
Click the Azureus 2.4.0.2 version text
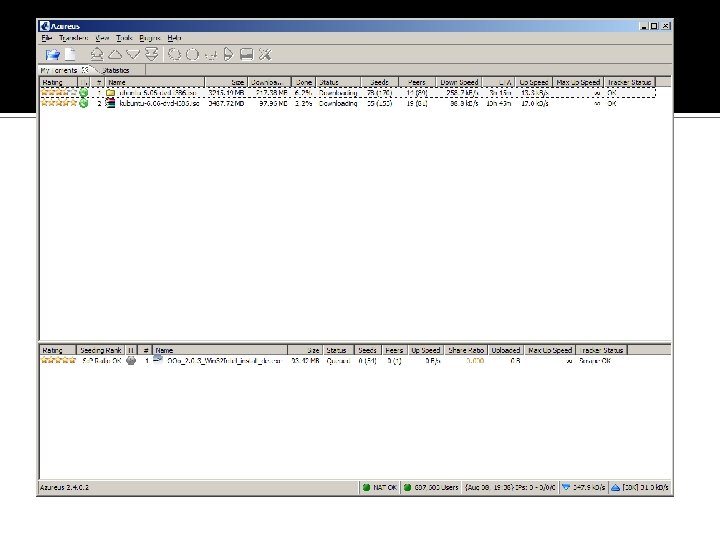click(64, 487)
